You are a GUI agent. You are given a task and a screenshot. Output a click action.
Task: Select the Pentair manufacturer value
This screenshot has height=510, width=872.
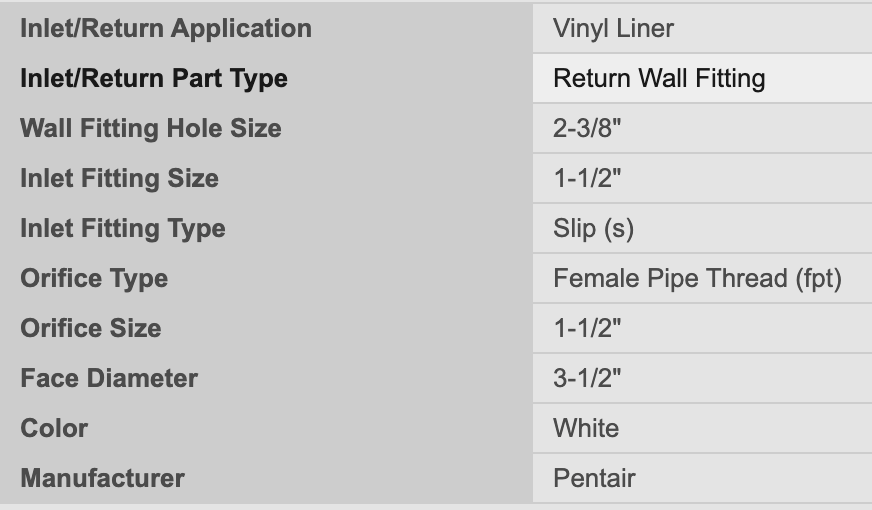594,478
